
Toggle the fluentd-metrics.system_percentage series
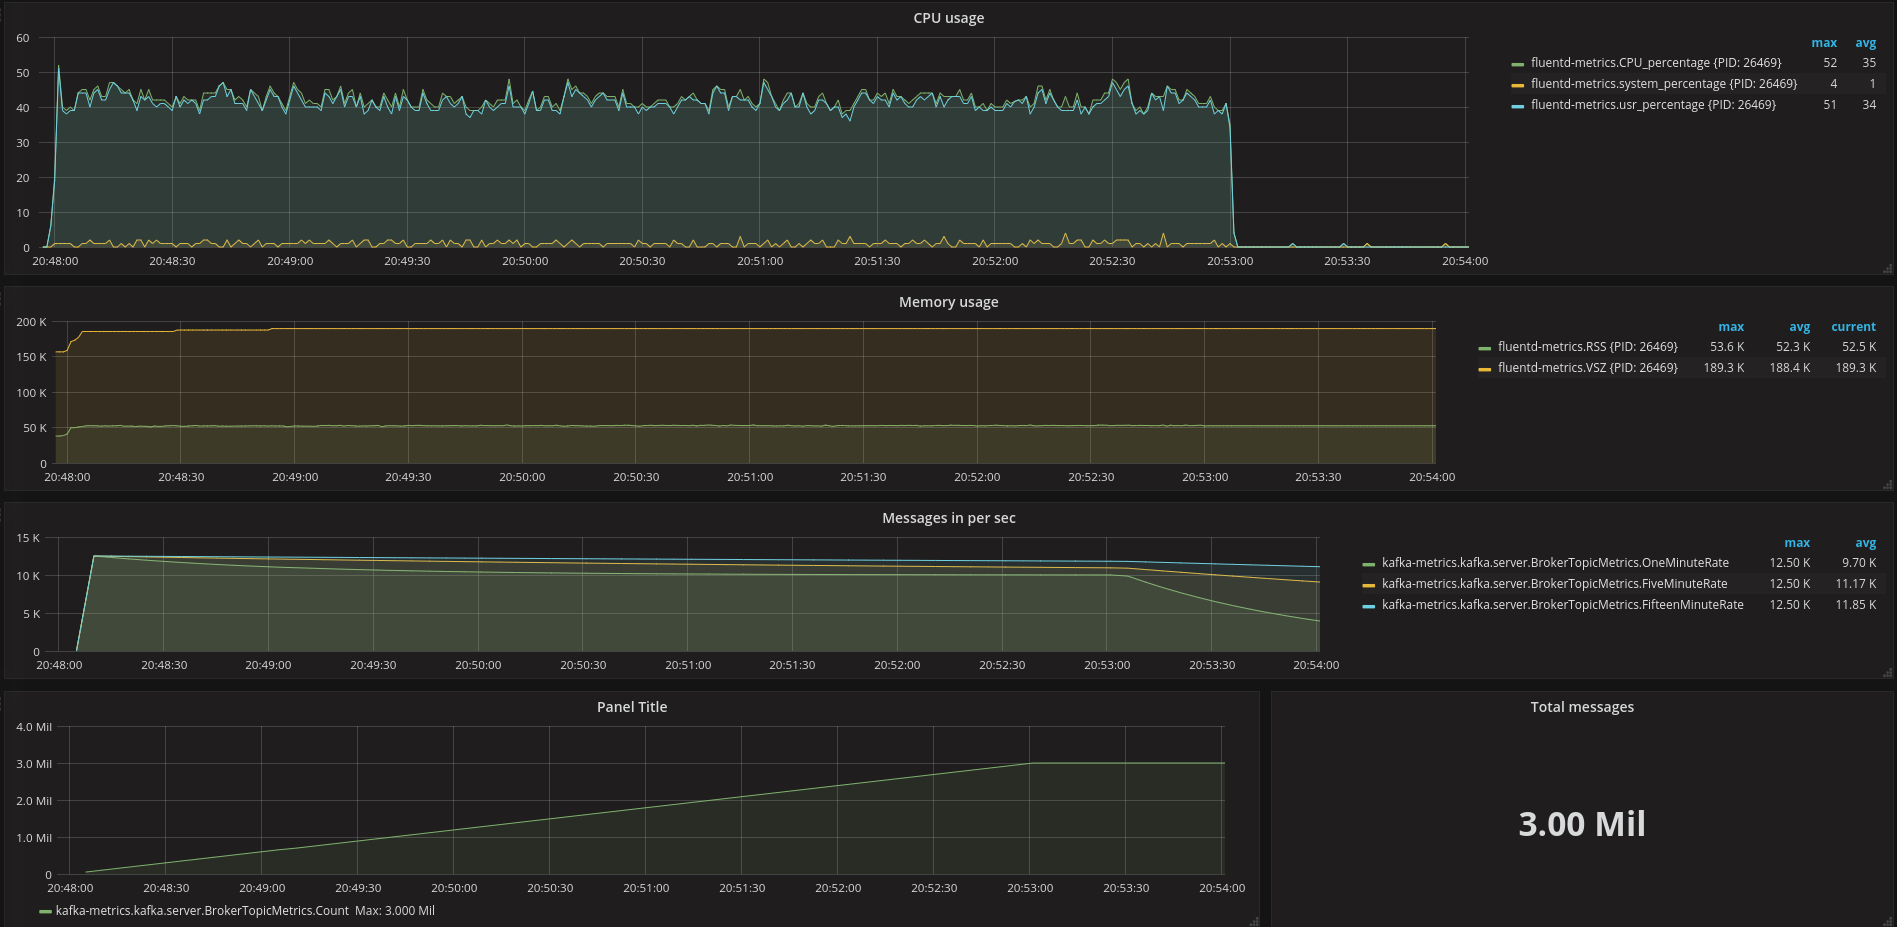click(1663, 84)
